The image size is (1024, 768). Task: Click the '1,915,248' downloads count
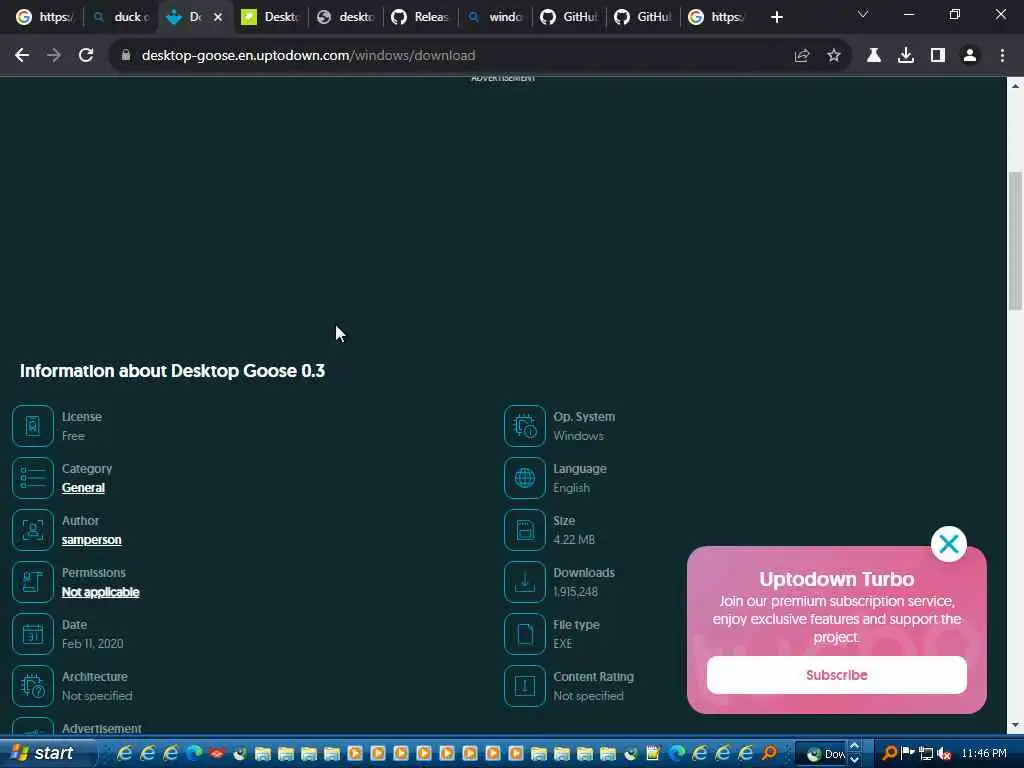[x=575, y=592]
